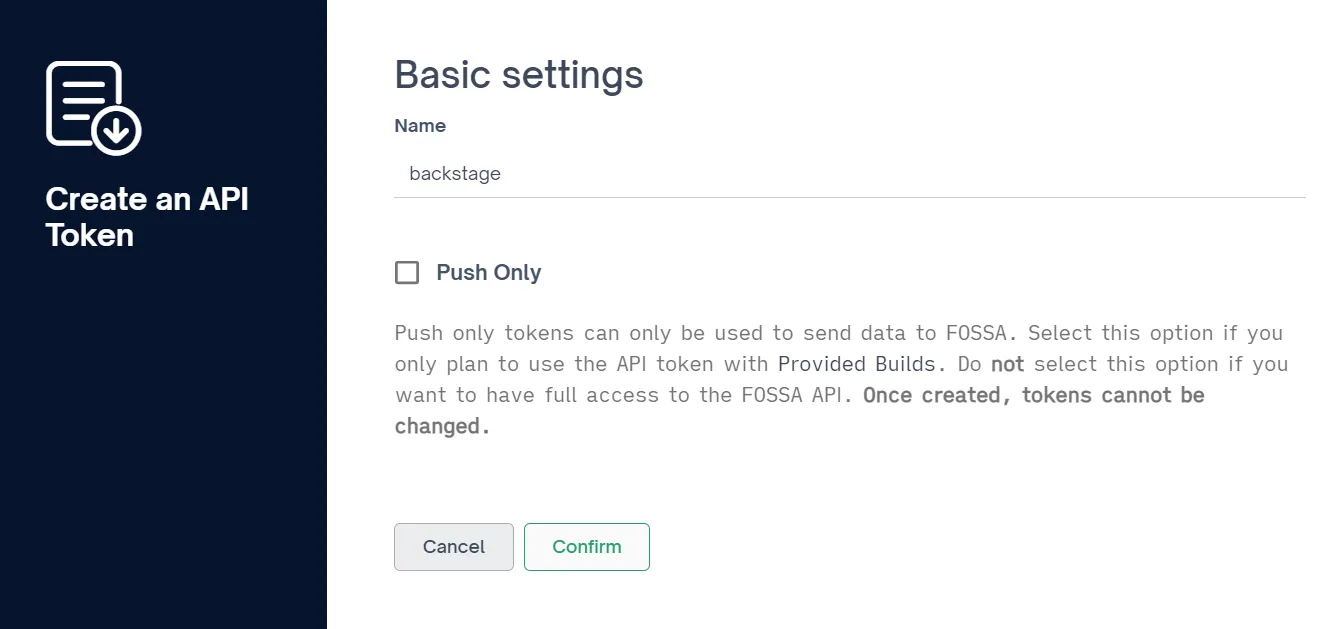Click the "Name" field label
The image size is (1324, 629).
(420, 126)
